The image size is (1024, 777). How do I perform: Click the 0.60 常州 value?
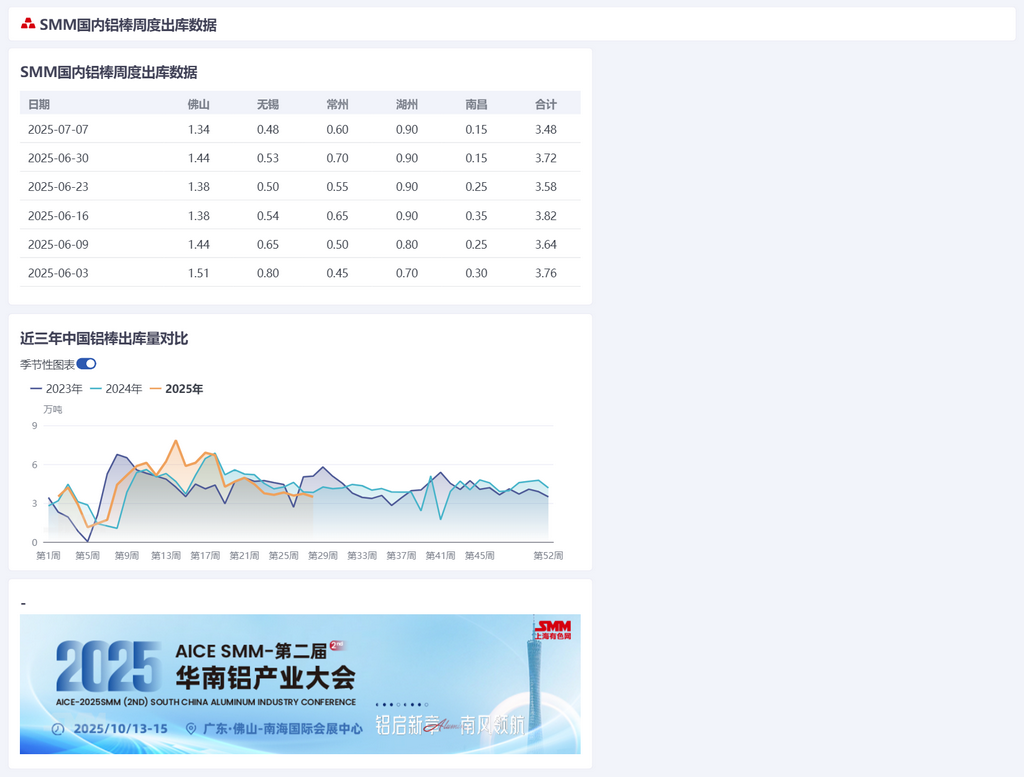pos(338,129)
